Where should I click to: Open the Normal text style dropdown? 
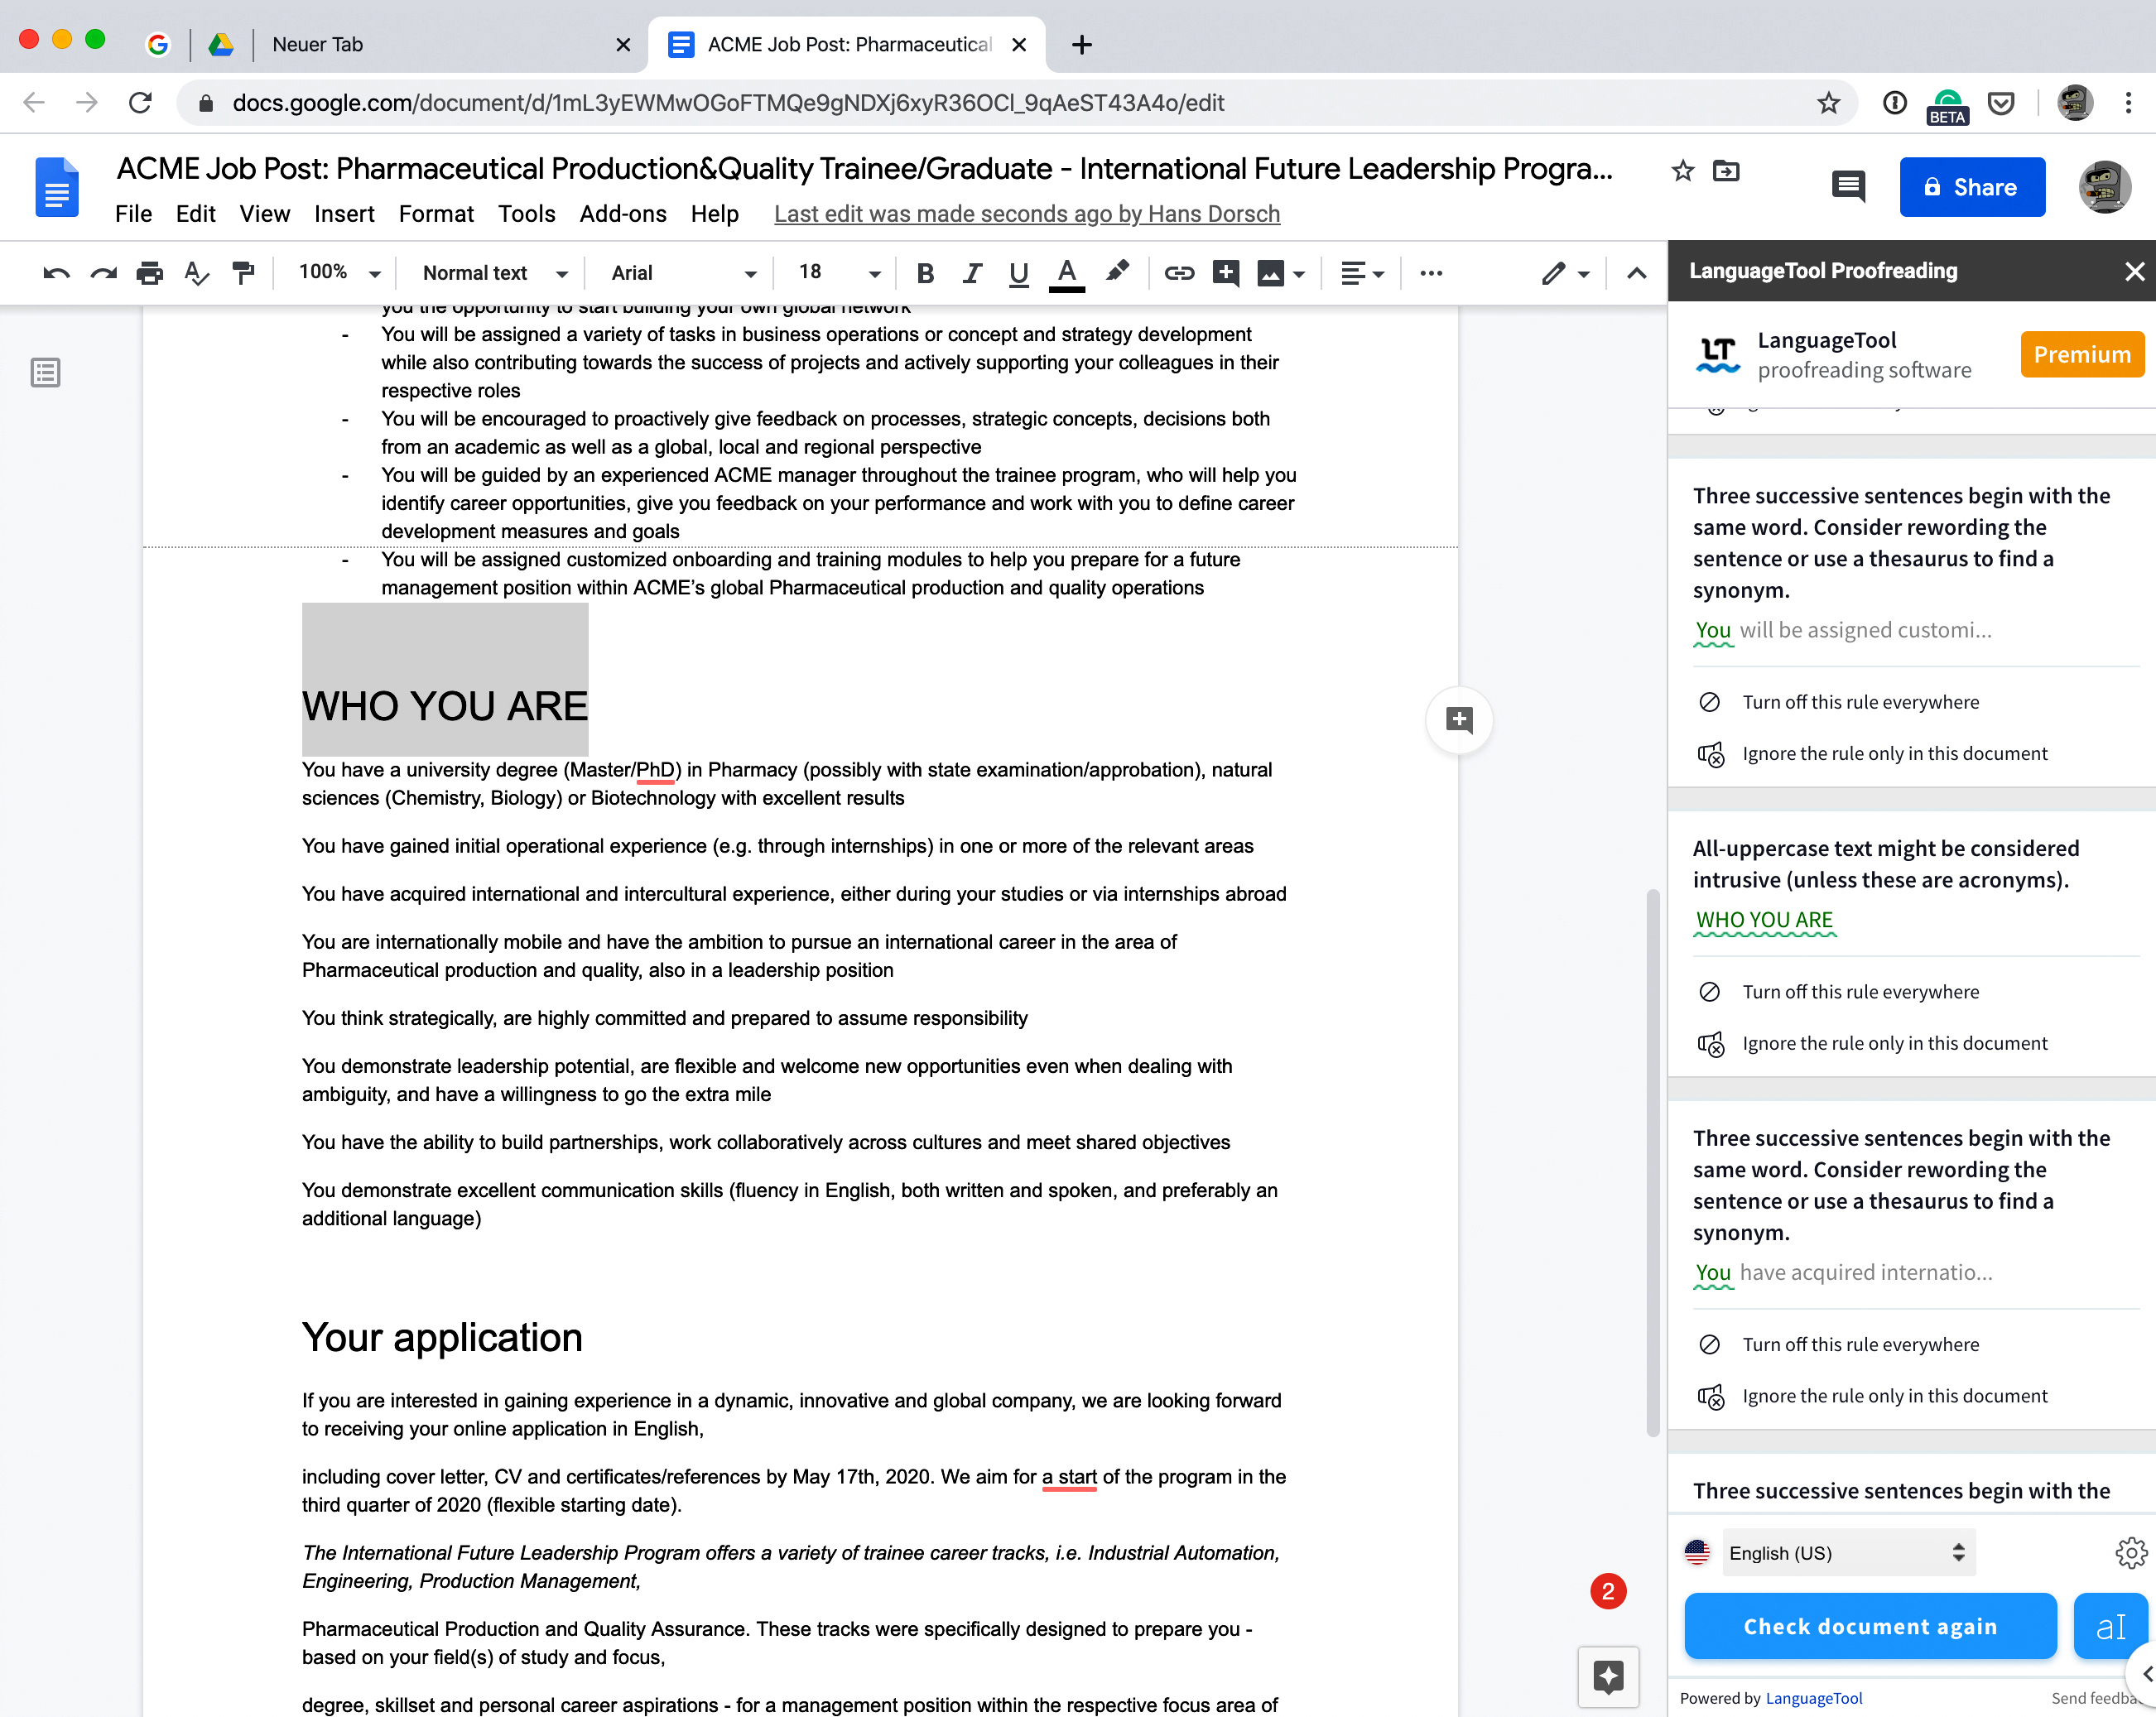click(494, 273)
